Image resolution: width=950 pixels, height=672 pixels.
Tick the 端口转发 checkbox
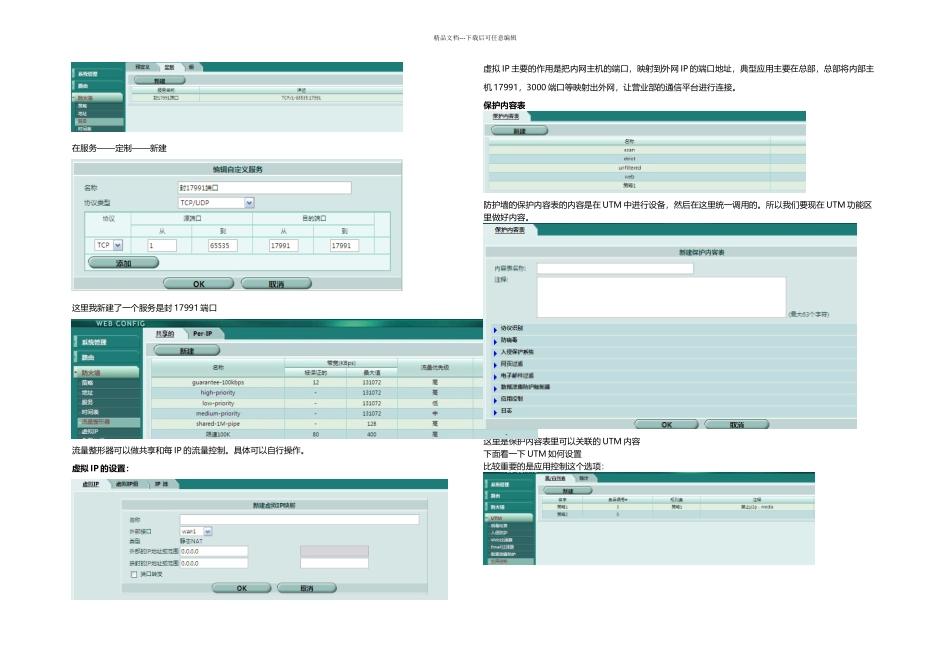click(x=134, y=574)
